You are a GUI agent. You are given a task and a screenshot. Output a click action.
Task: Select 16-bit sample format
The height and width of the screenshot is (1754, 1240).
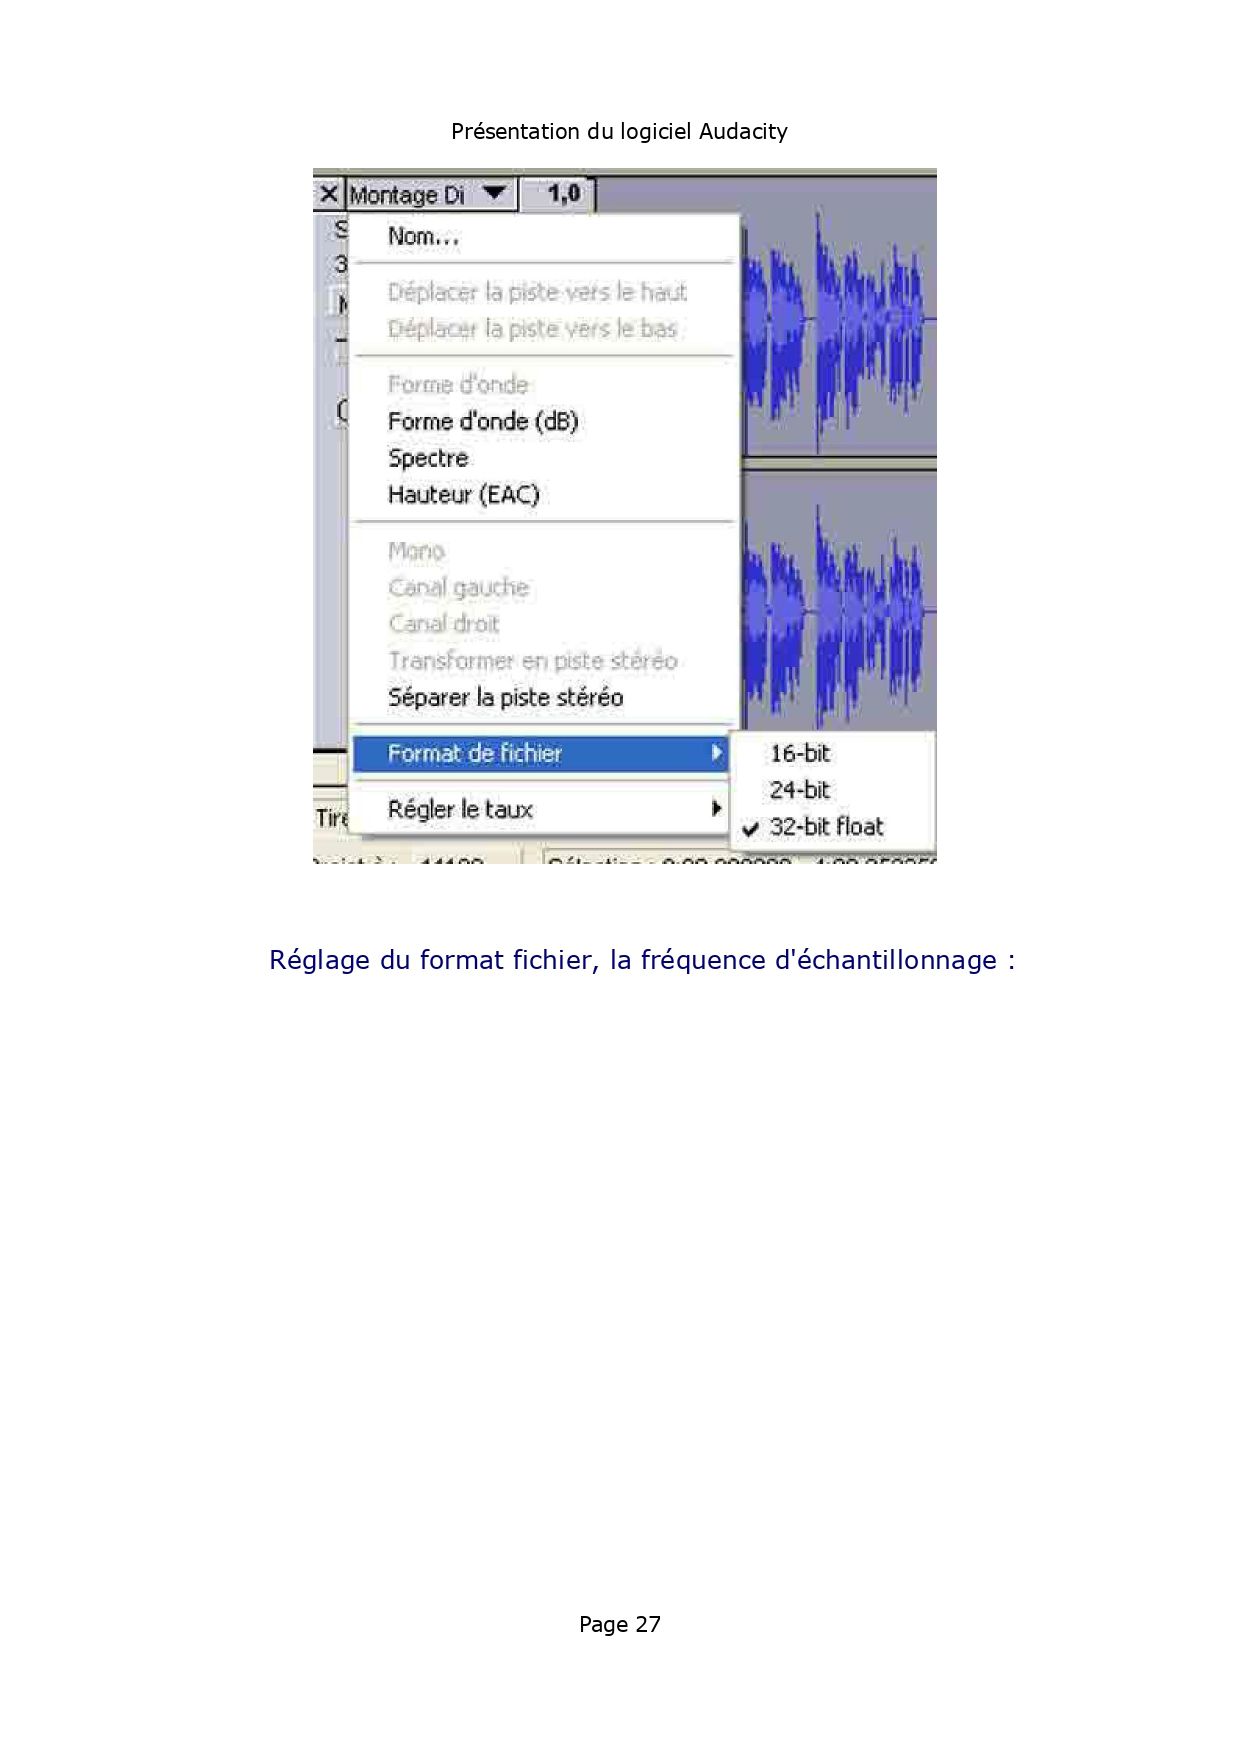pos(799,754)
